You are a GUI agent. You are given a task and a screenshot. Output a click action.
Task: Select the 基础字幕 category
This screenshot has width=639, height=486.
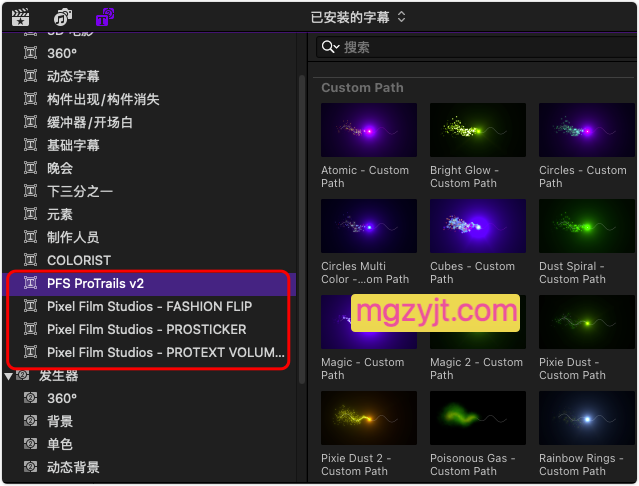pos(149,145)
